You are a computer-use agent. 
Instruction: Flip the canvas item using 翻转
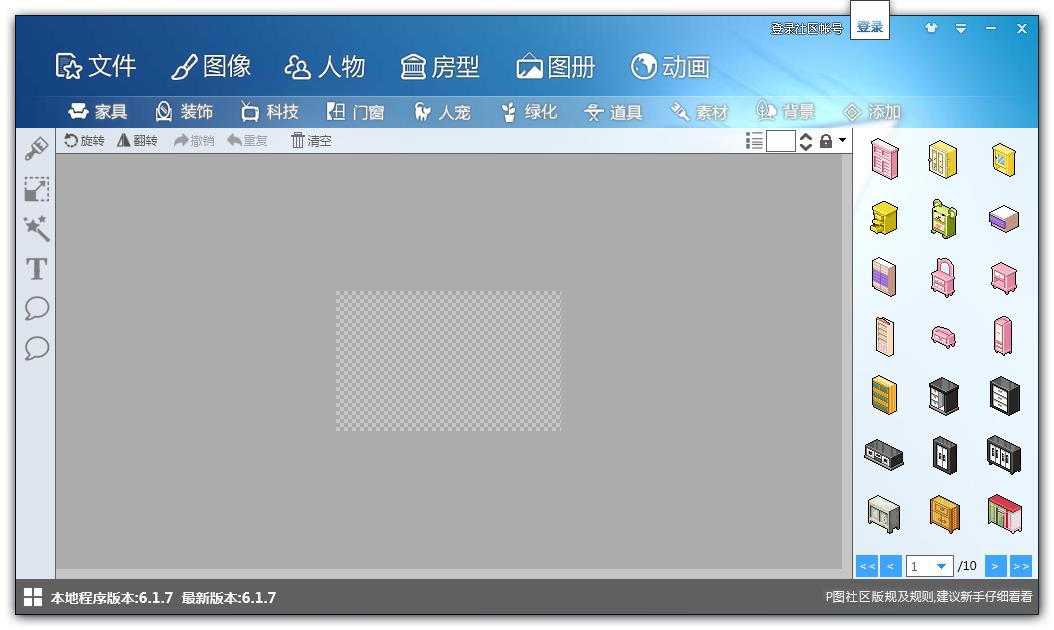pyautogui.click(x=138, y=141)
